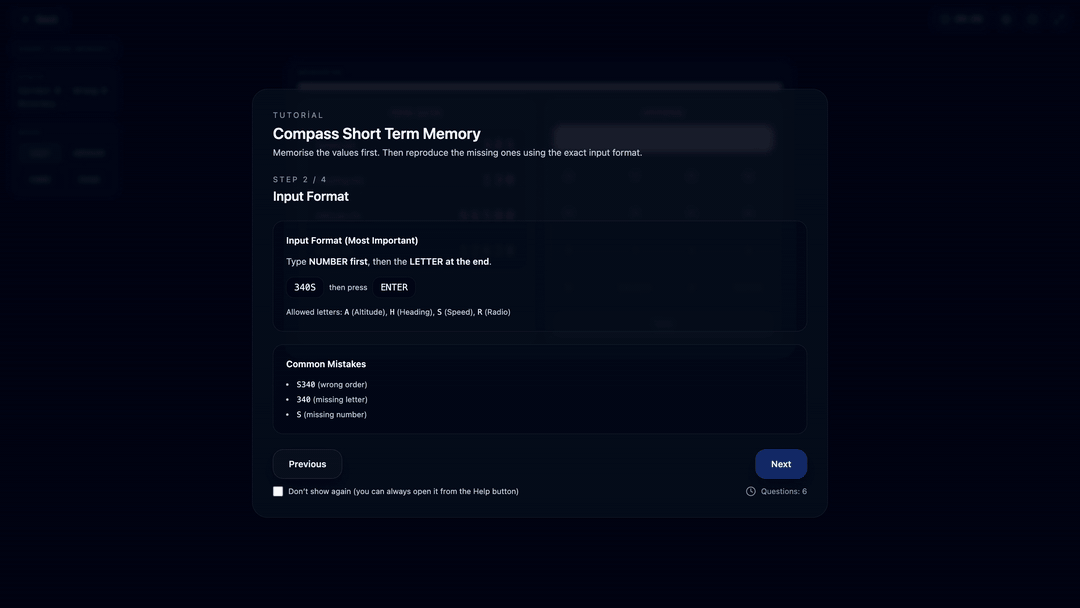Click the Input Format (Most Important) heading
Screen dimensions: 1080x608
tap(352, 240)
